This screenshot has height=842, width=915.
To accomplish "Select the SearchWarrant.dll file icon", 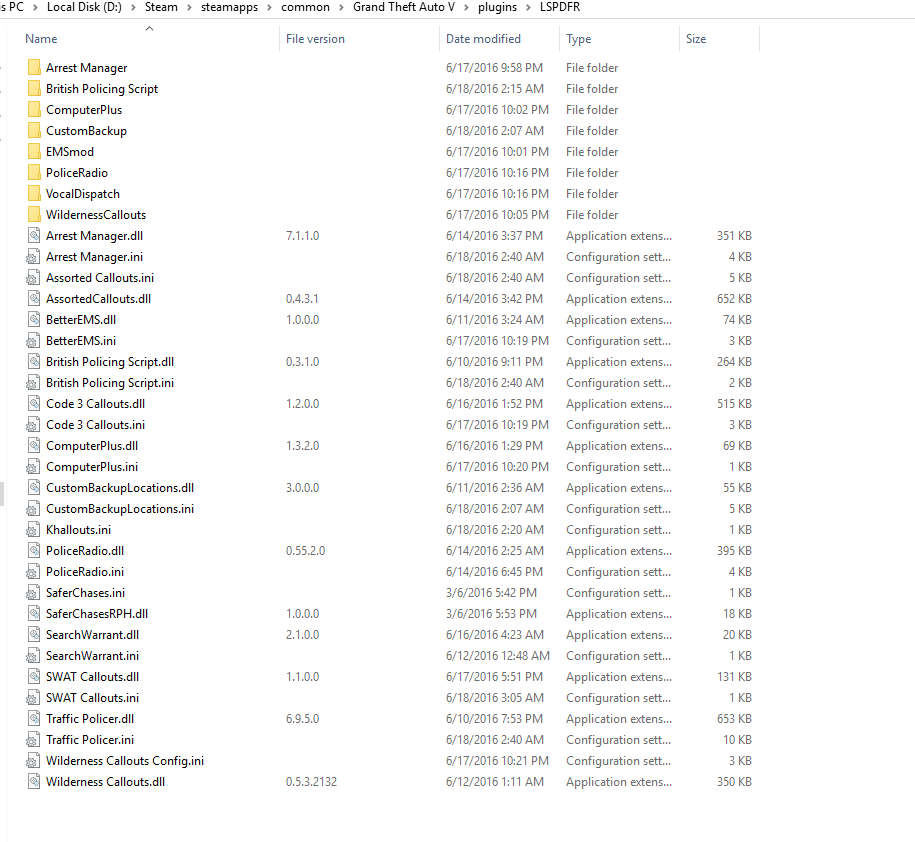I will (x=34, y=635).
